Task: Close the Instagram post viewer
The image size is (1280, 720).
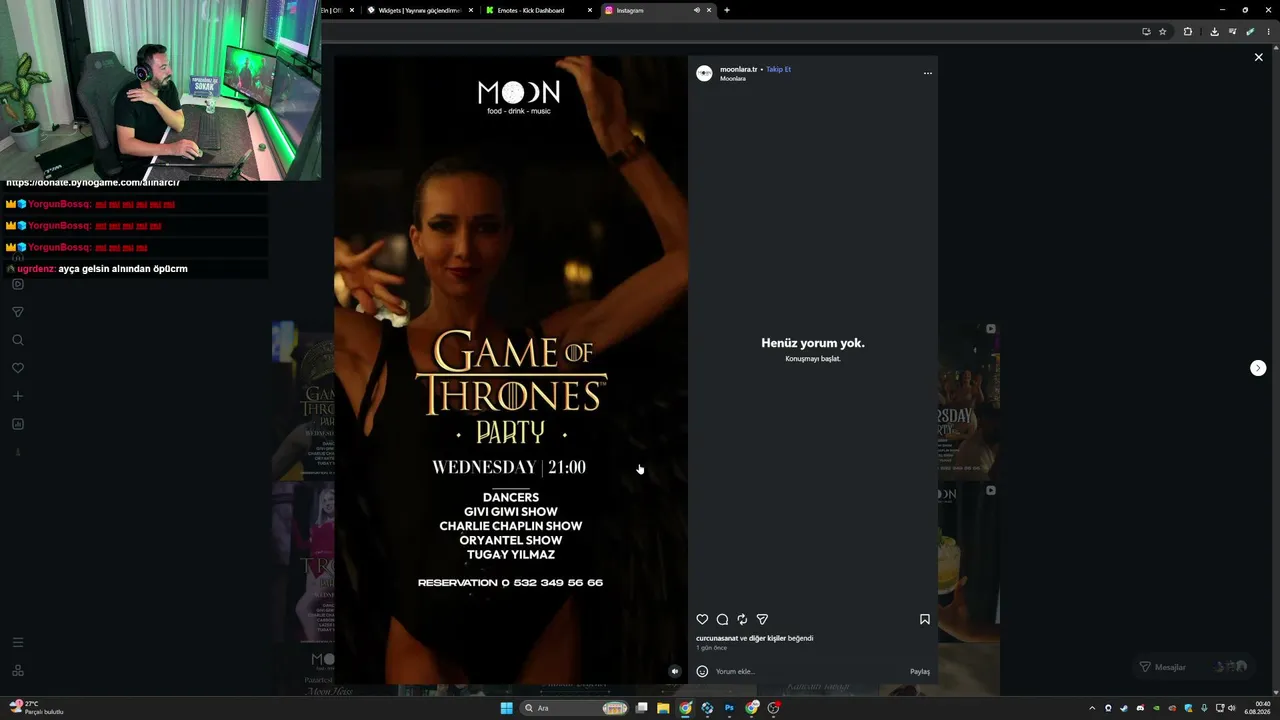Action: 1258,58
